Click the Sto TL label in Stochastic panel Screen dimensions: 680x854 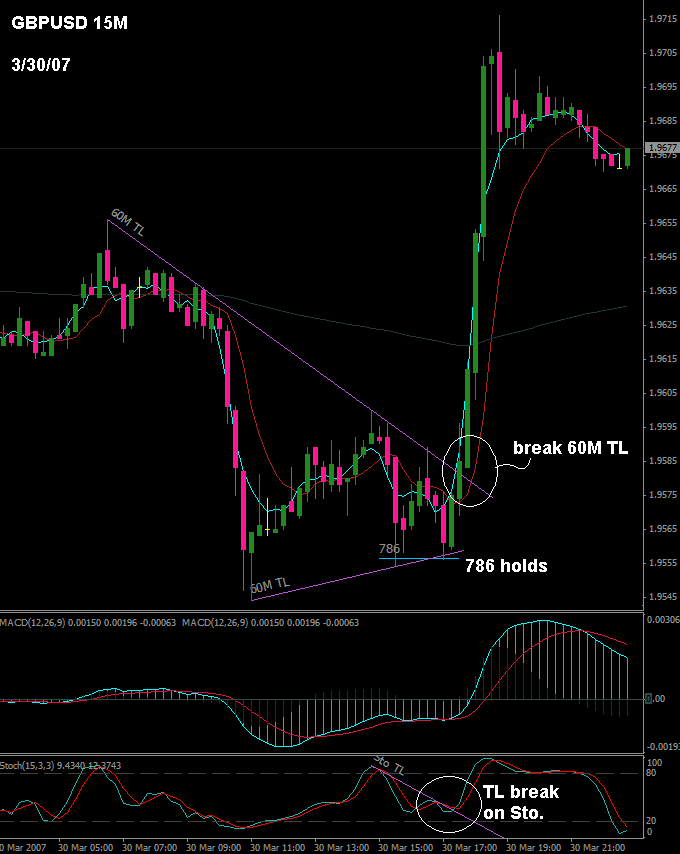[389, 766]
